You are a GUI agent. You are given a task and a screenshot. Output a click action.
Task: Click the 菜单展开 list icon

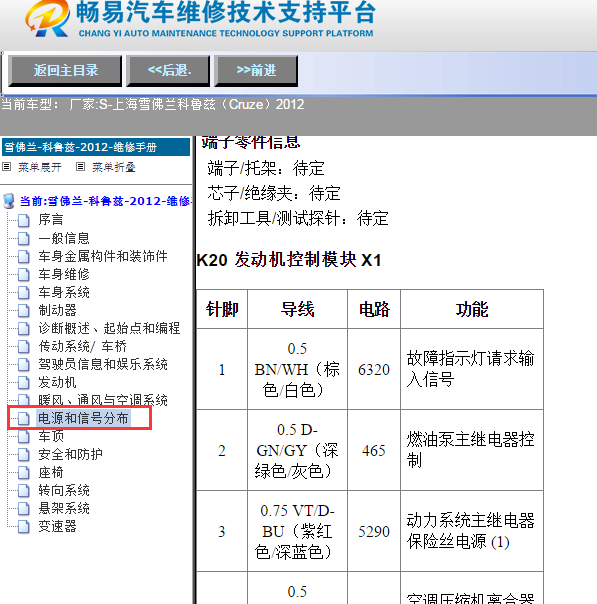tap(7, 167)
